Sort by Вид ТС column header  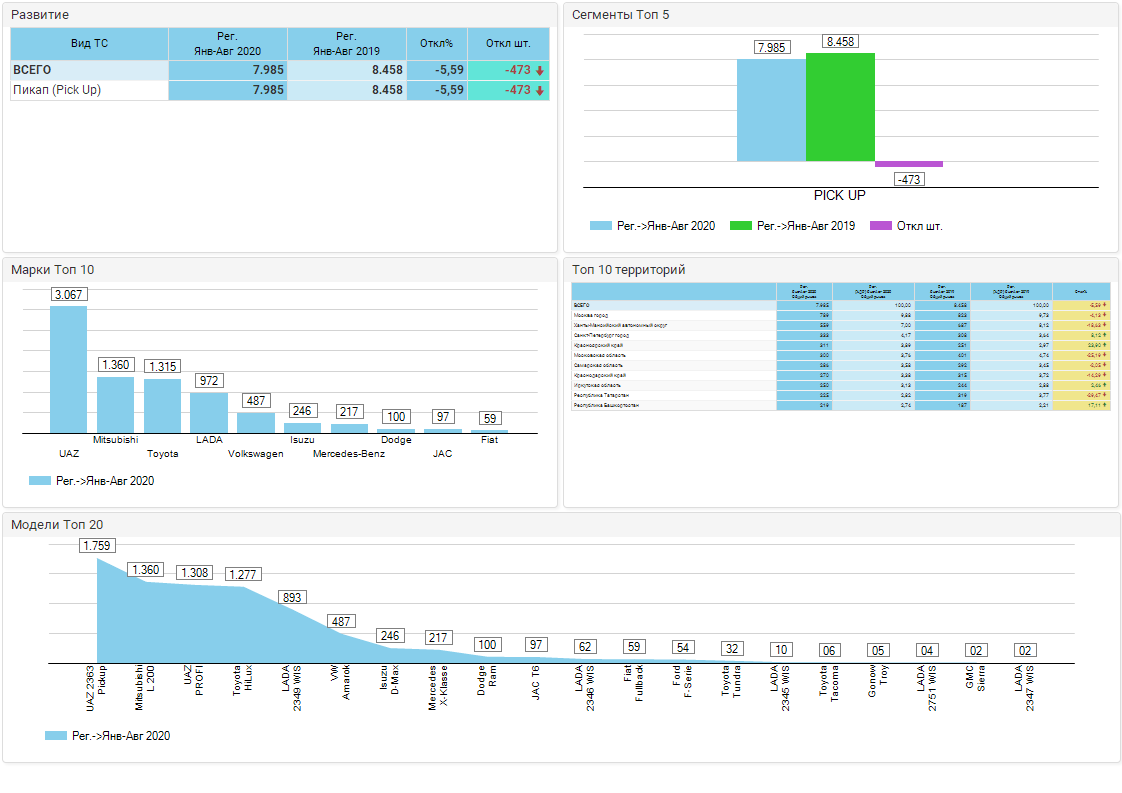point(89,44)
